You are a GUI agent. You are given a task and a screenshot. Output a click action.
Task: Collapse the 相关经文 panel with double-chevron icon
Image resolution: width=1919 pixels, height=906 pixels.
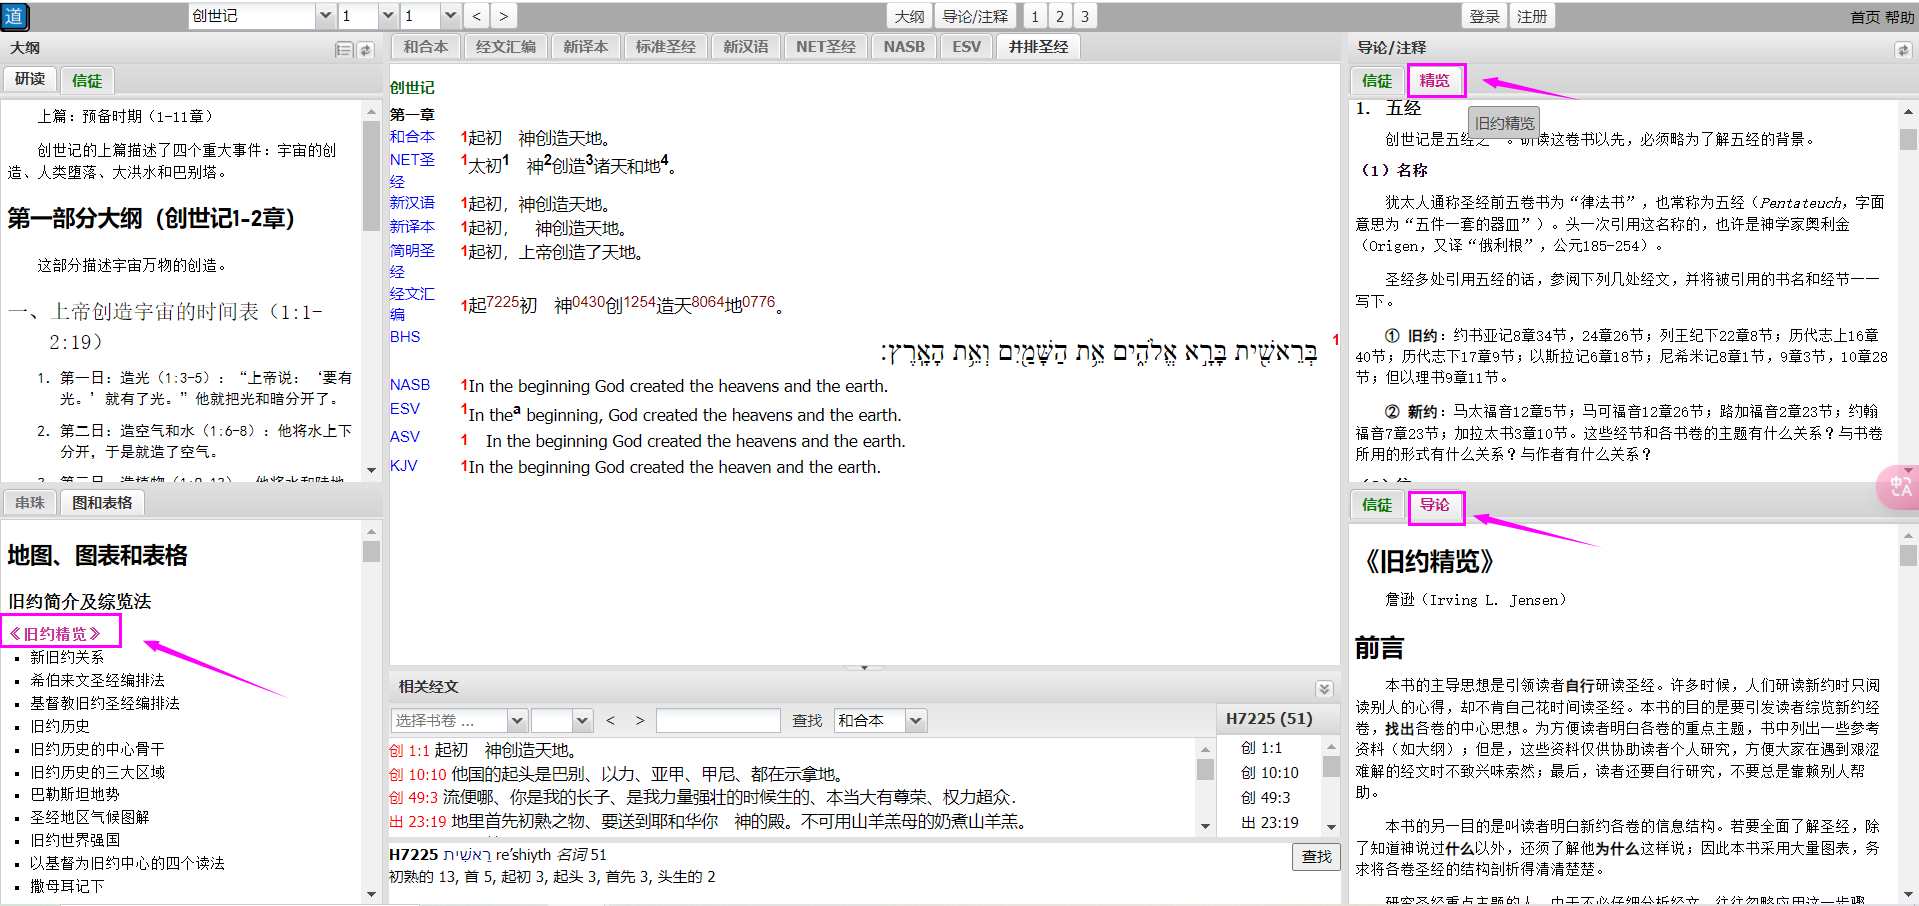pos(1324,688)
